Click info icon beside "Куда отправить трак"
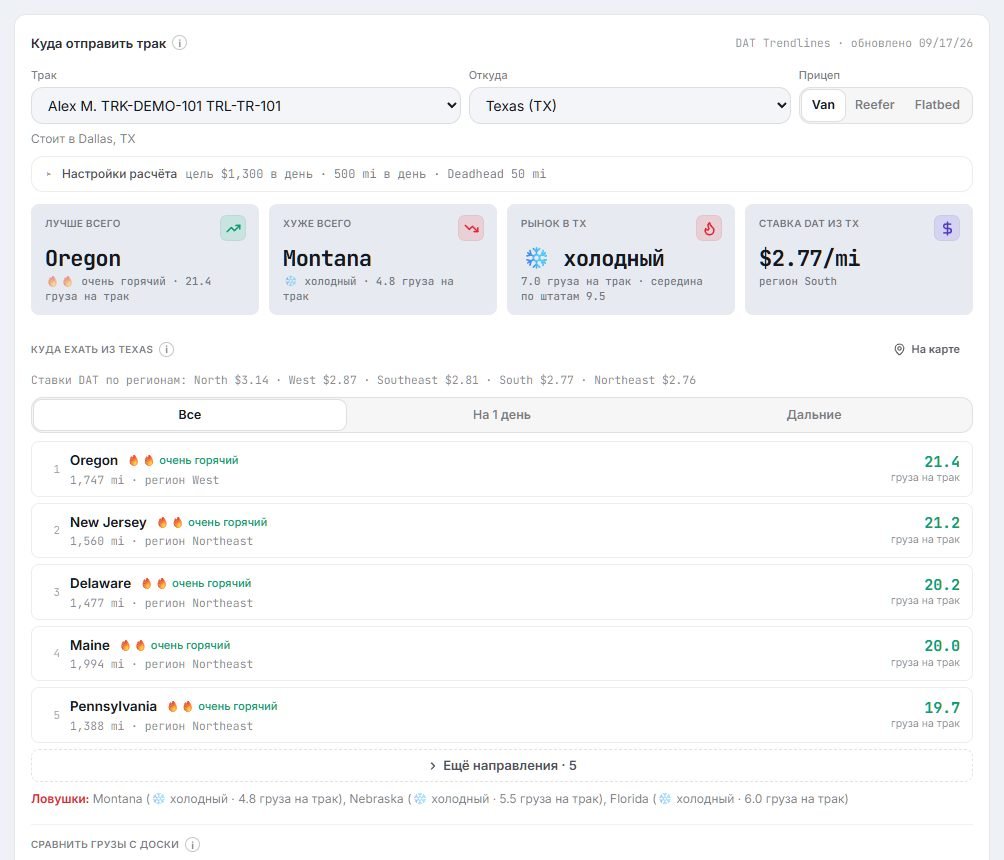This screenshot has height=860, width=1004. point(180,43)
